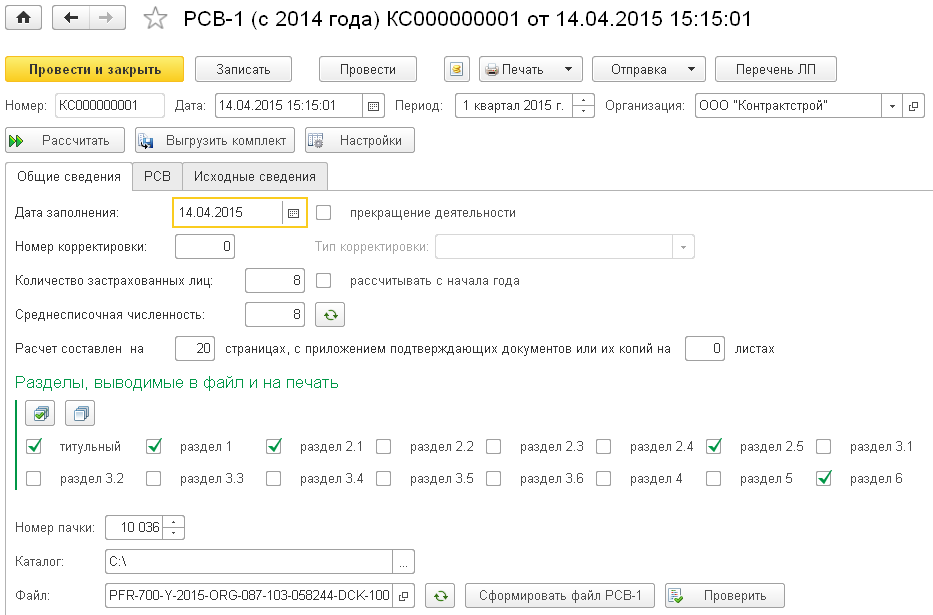Screen dimensions: 933x615
Task: Refresh the file name green arrows
Action: (440, 595)
